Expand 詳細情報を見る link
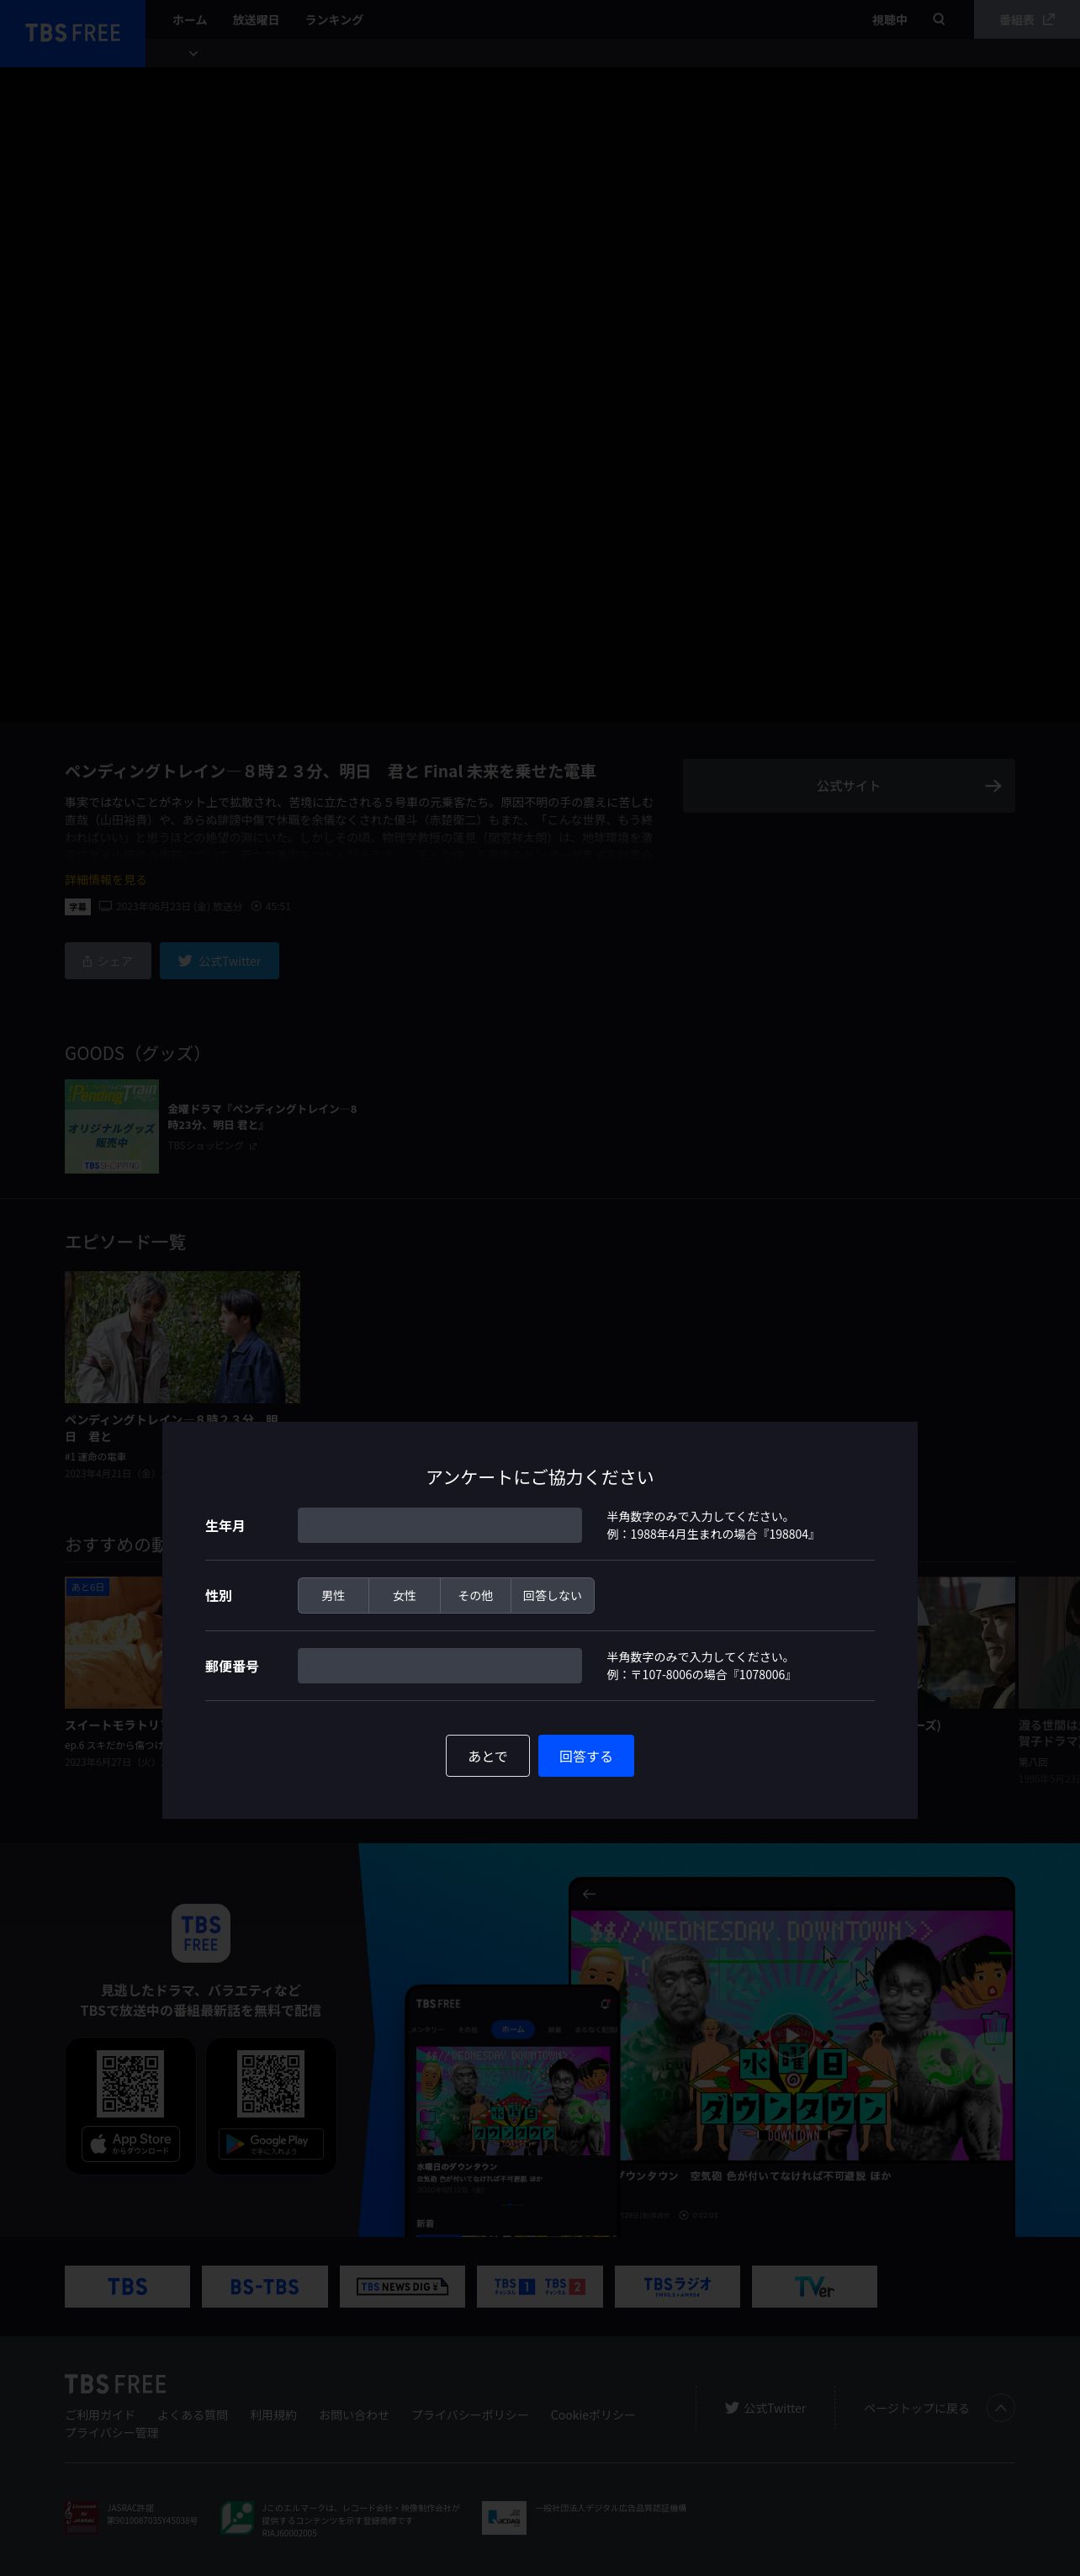1080x2576 pixels. click(106, 879)
